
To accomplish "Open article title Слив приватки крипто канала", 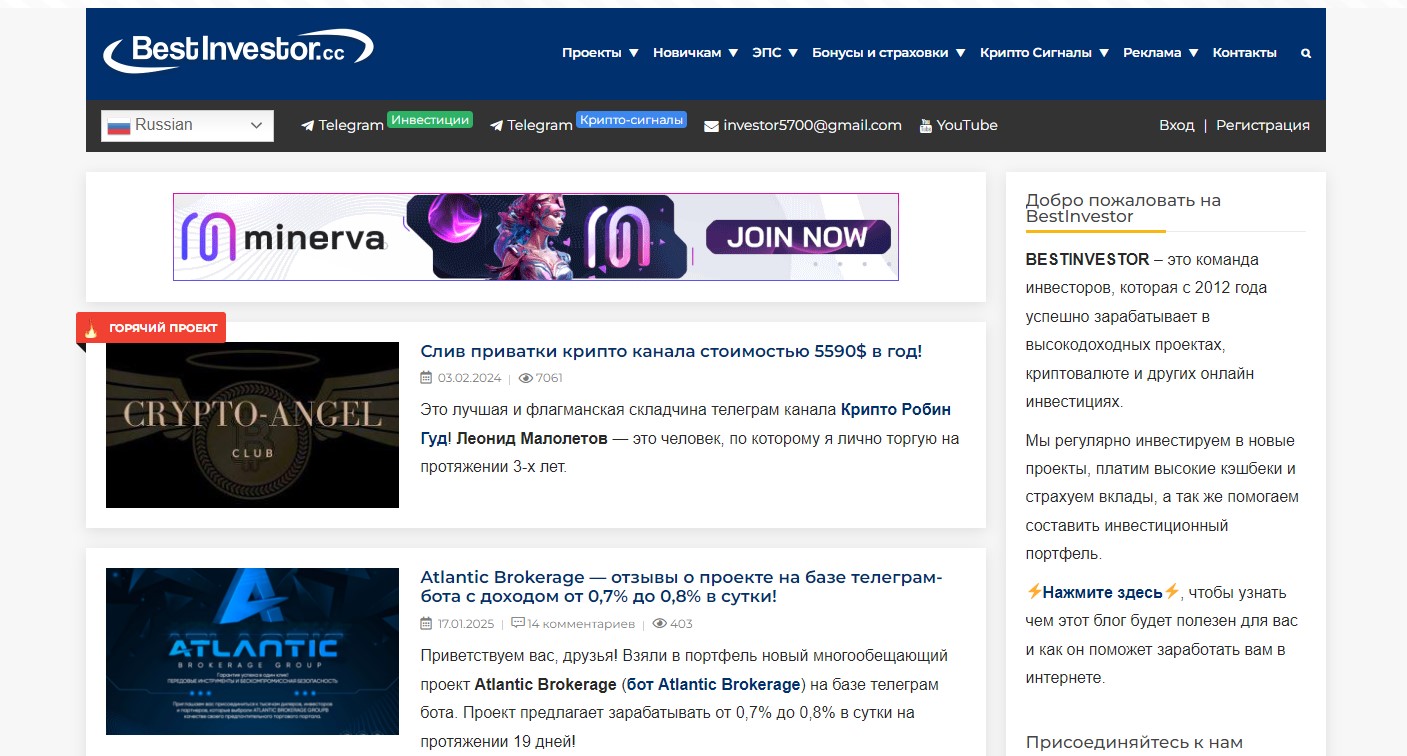I will [x=671, y=352].
